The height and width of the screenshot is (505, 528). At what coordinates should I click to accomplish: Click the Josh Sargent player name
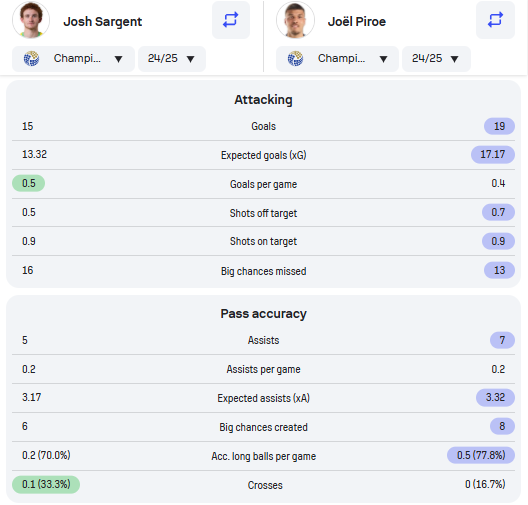coord(103,22)
